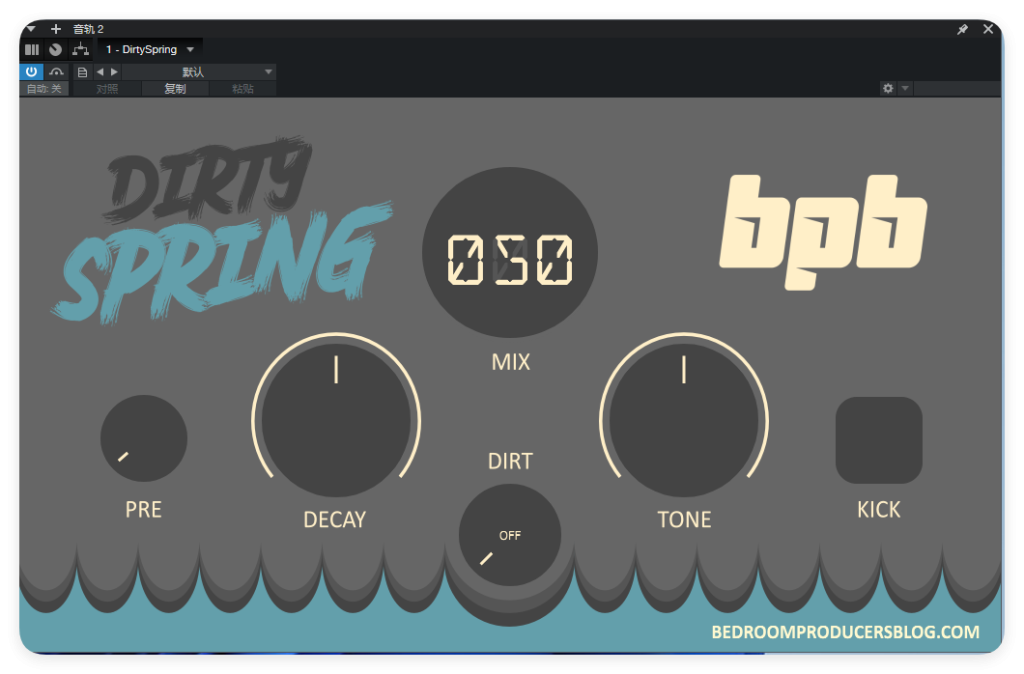
Task: Go to the next preset arrow
Action: point(114,72)
